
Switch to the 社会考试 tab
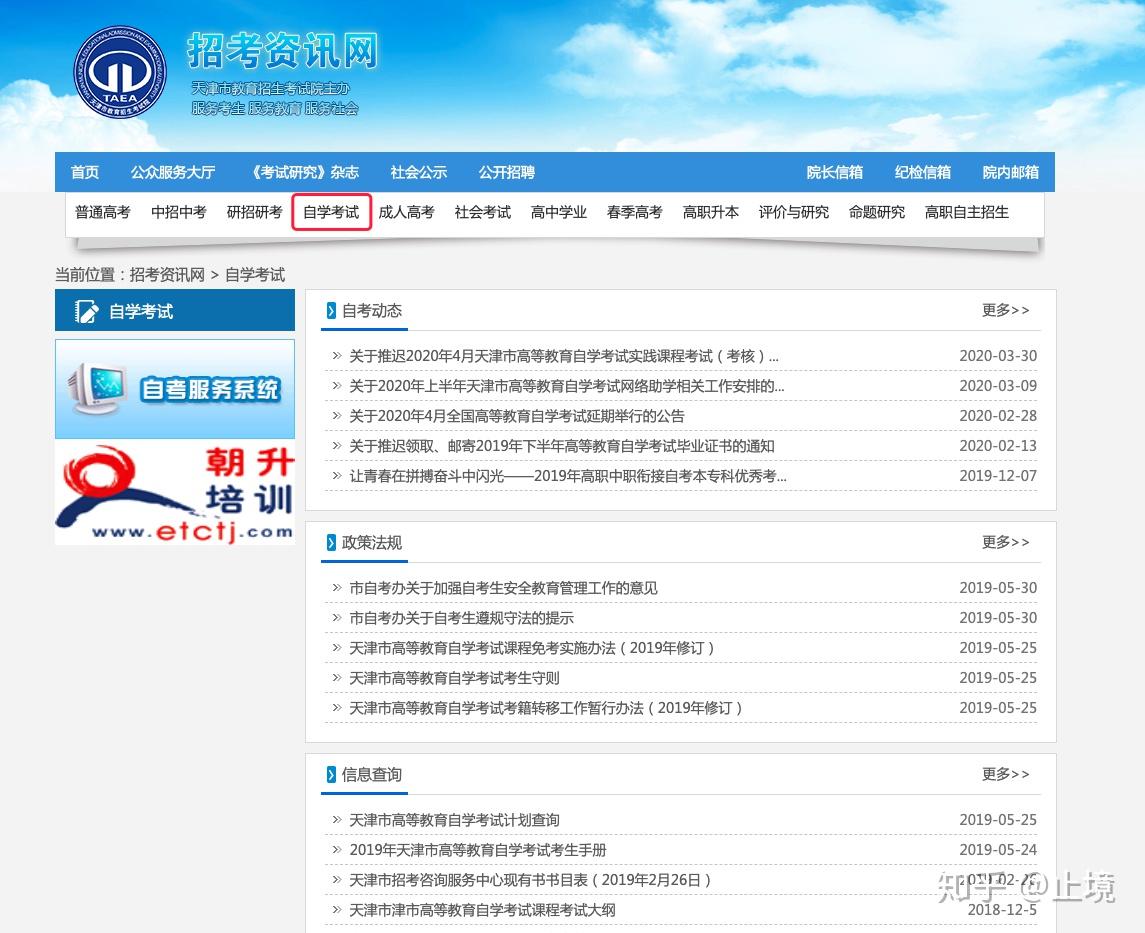[483, 212]
